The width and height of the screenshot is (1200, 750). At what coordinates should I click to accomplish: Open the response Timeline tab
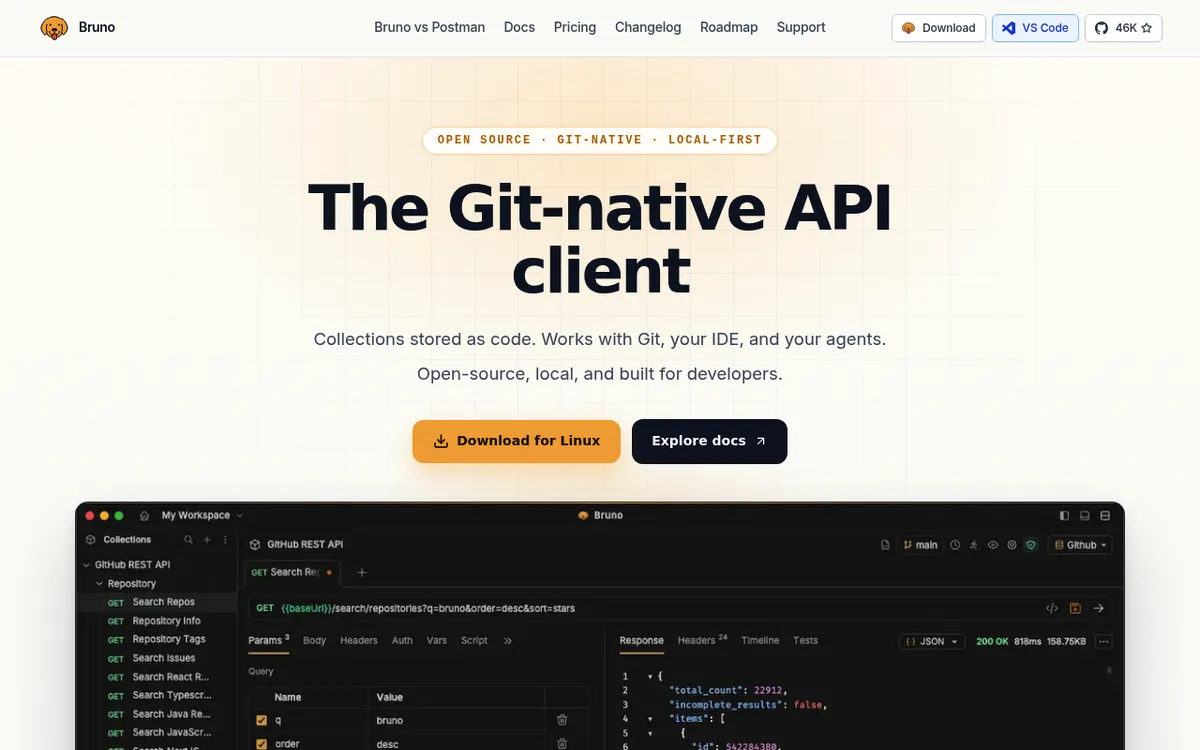coord(760,641)
